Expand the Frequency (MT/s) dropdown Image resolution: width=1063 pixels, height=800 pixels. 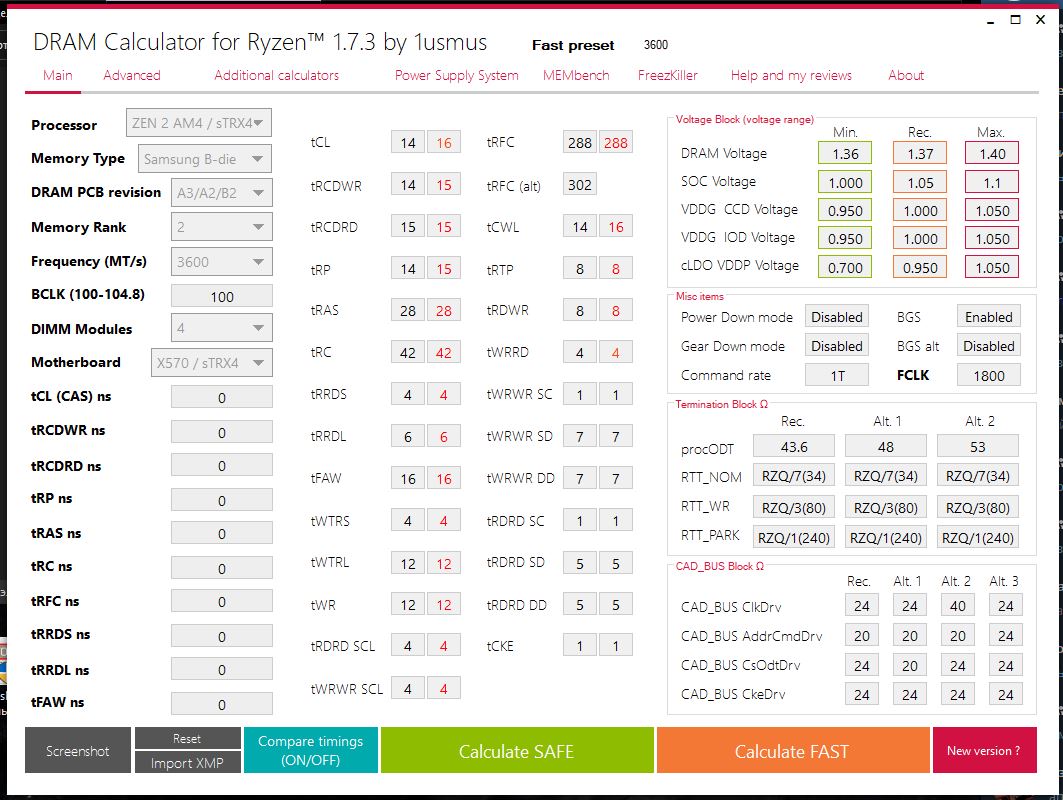(x=222, y=262)
